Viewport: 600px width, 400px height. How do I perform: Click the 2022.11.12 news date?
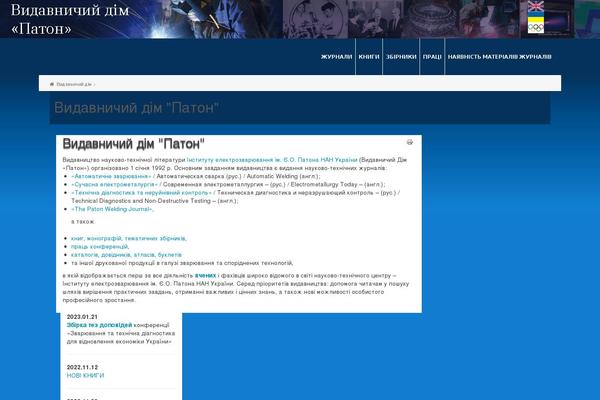tap(82, 367)
